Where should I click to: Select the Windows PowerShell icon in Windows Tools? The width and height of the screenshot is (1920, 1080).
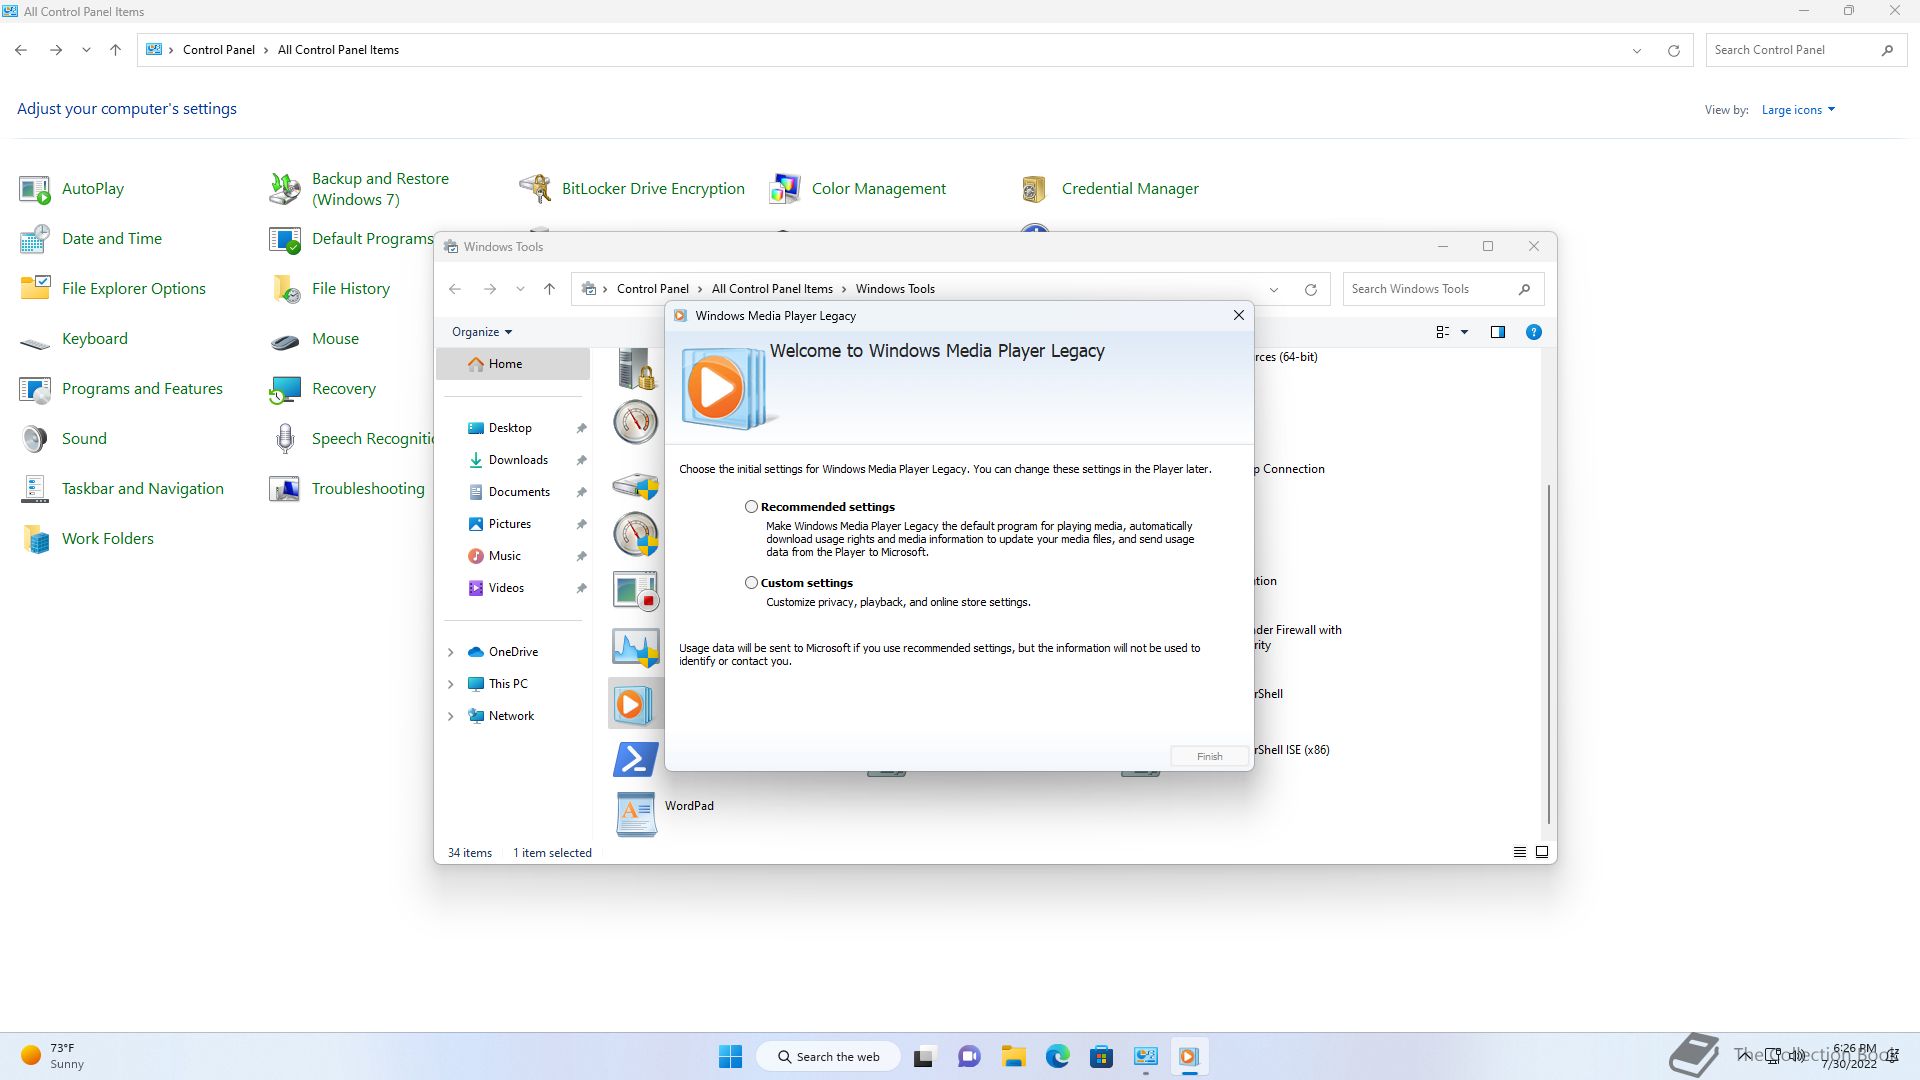(x=635, y=760)
